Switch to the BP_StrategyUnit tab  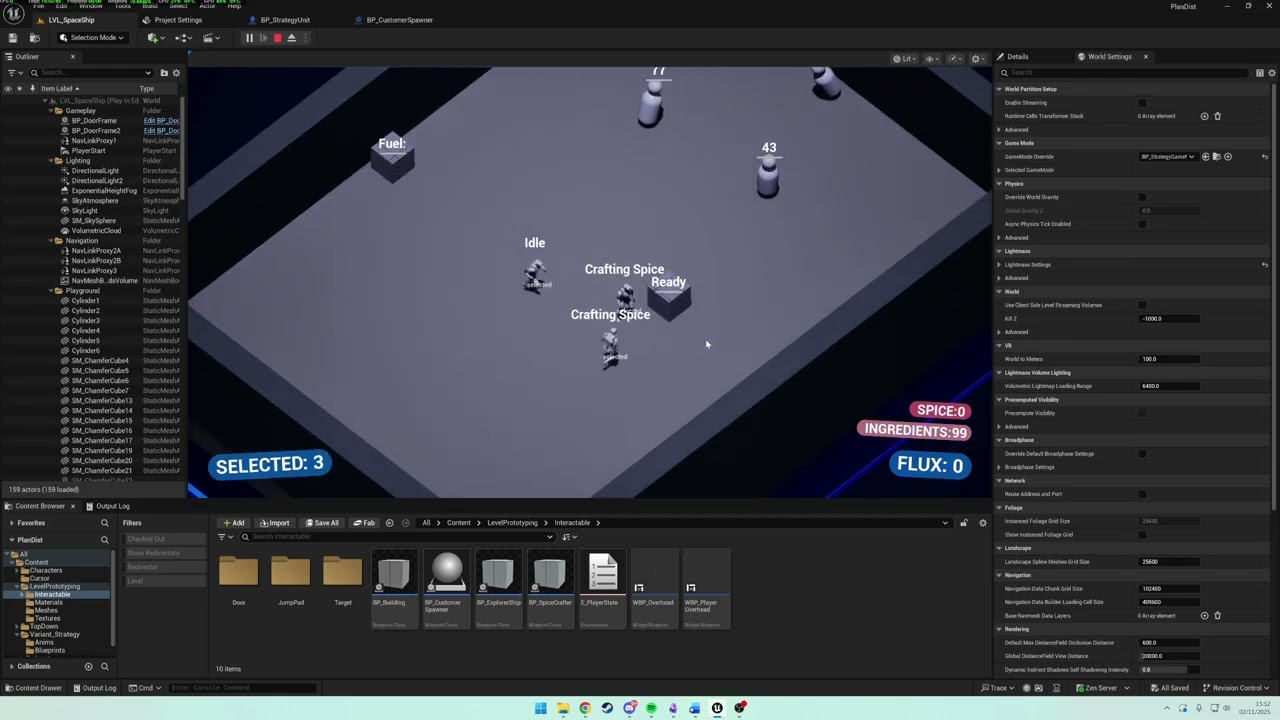(279, 20)
